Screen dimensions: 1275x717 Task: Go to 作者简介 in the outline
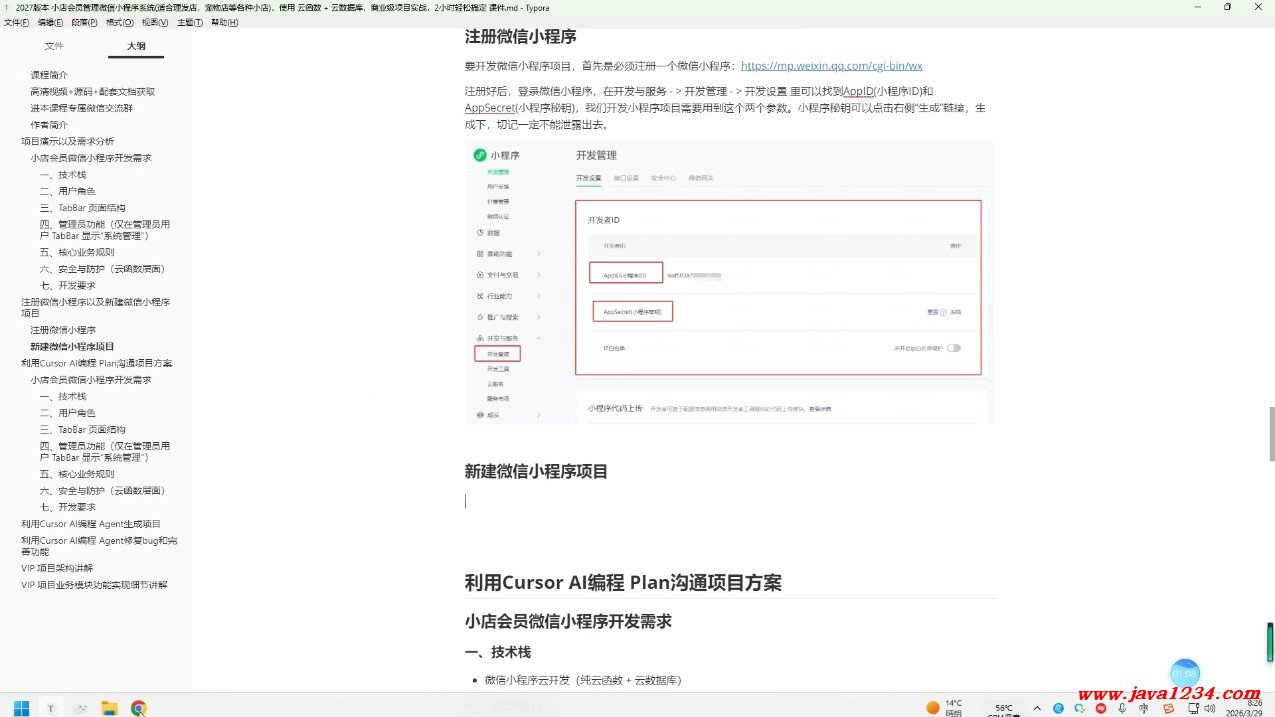click(49, 125)
